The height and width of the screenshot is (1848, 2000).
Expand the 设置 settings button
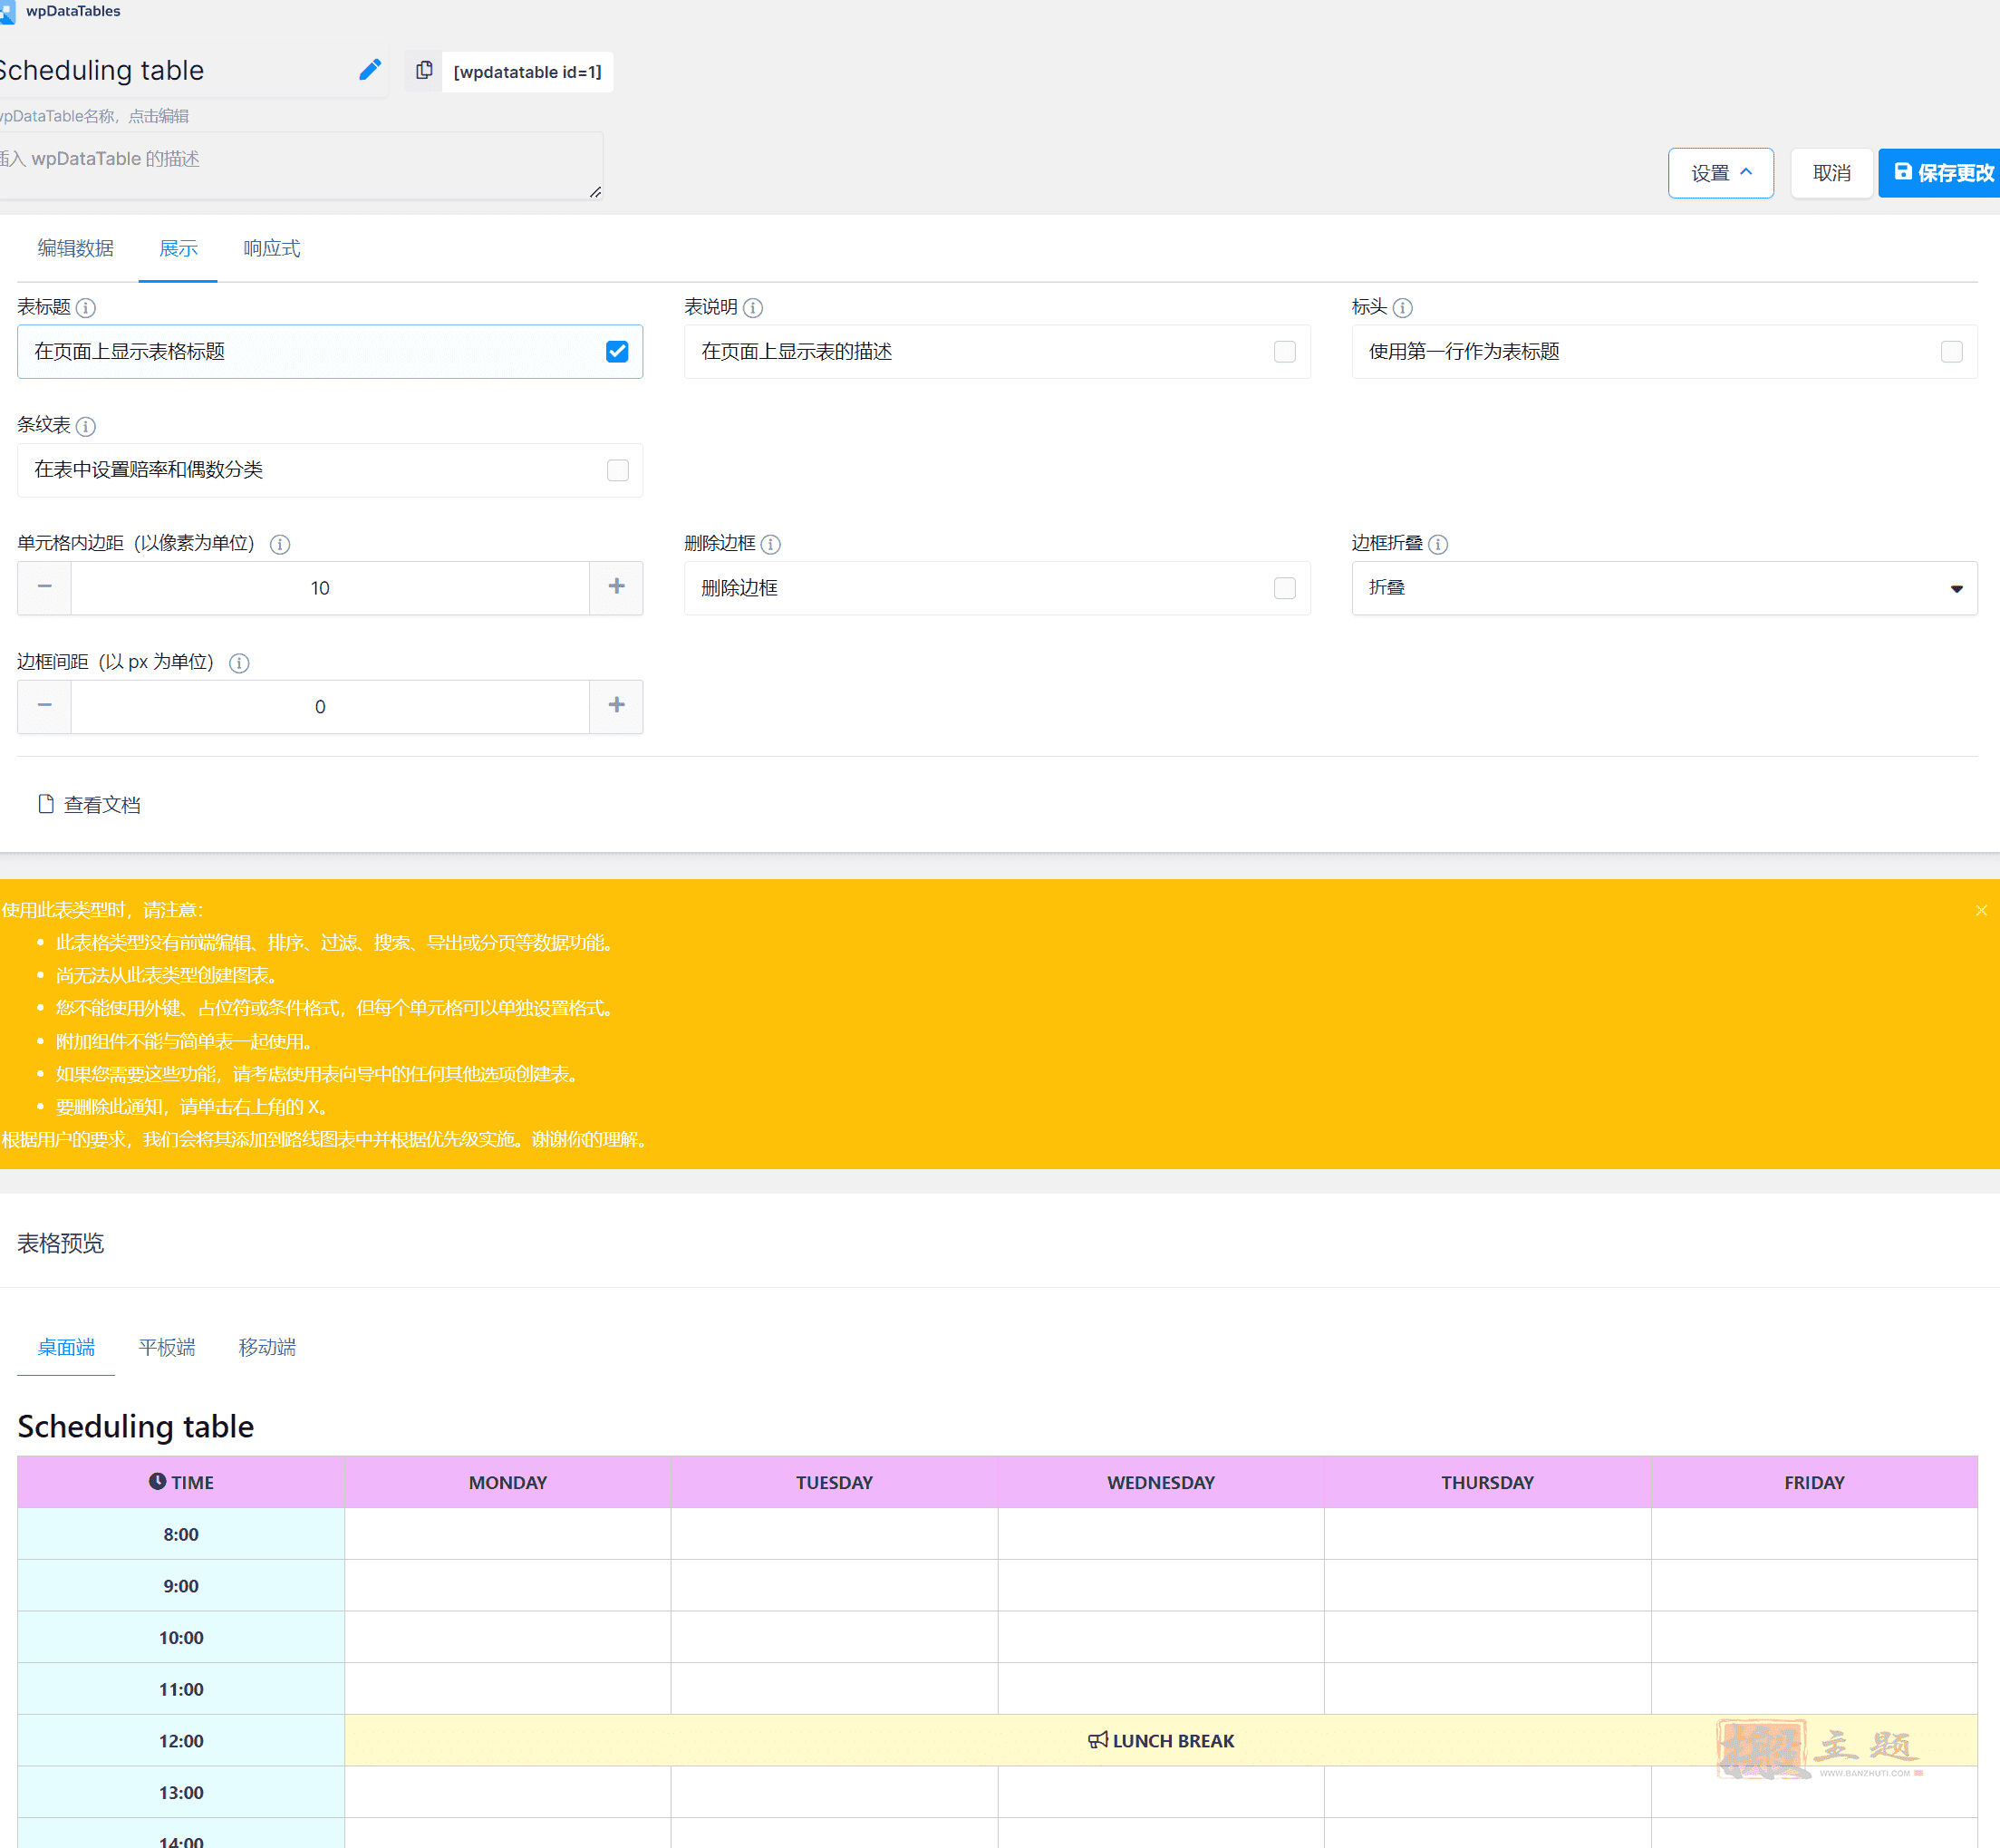pos(1720,173)
